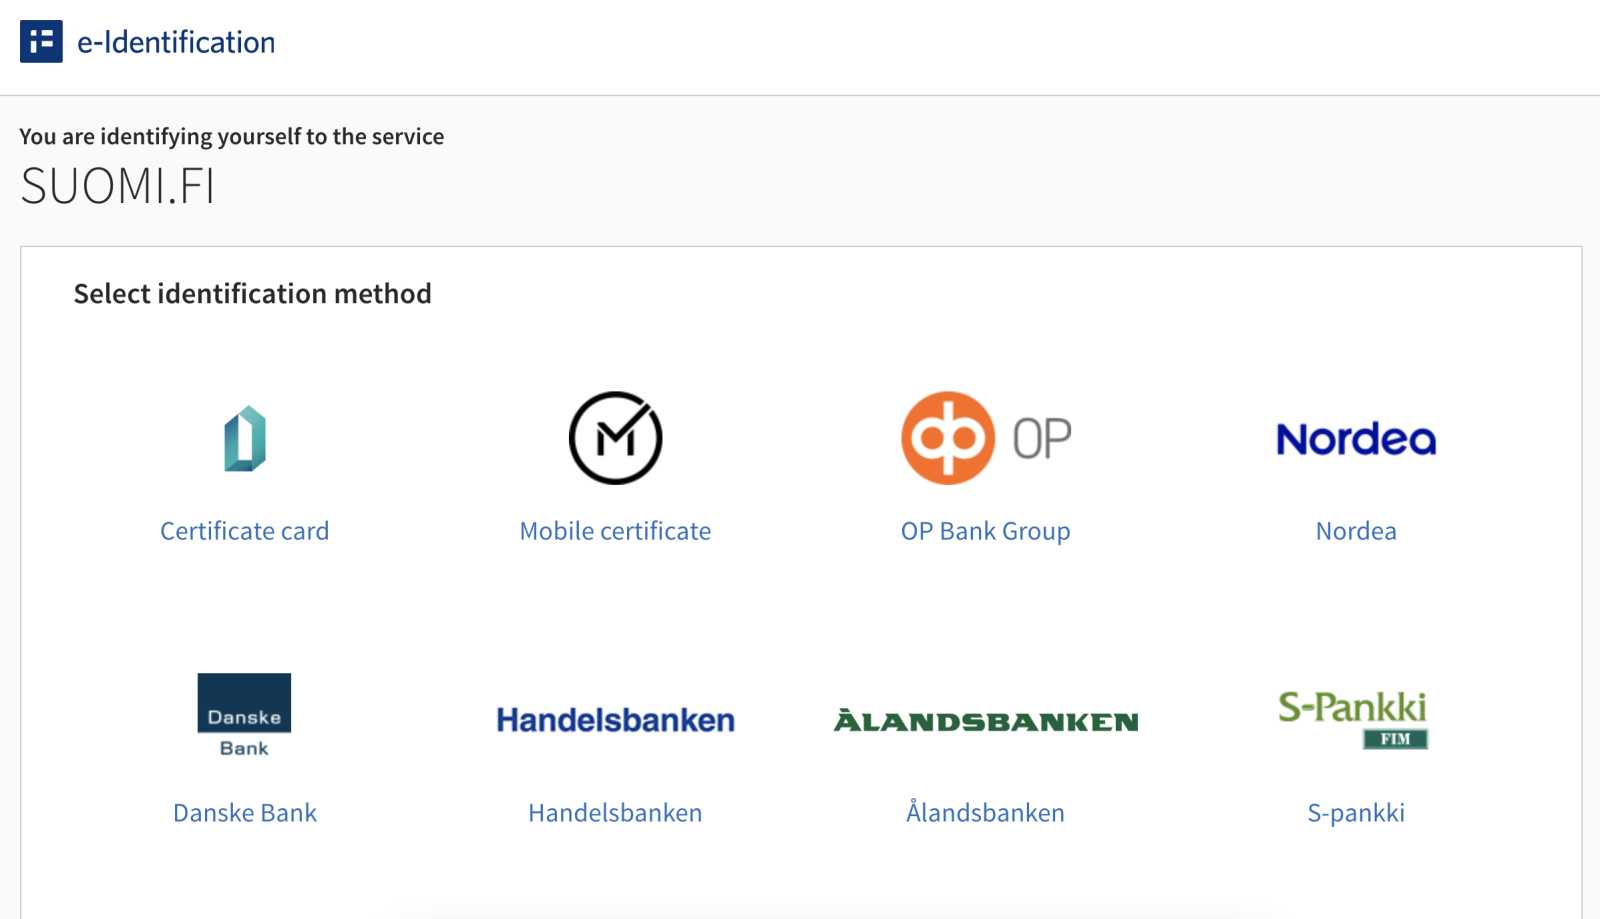1600x919 pixels.
Task: Select the Mobile certificate logo icon
Action: point(615,438)
